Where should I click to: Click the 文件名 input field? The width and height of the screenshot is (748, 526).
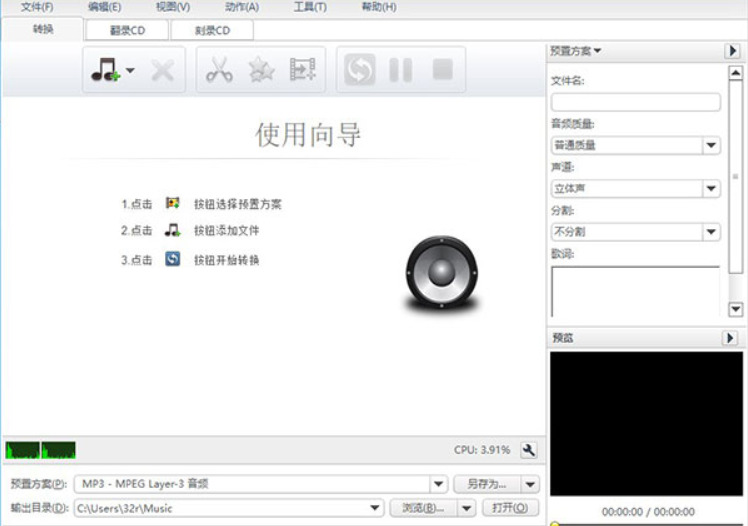pos(635,102)
